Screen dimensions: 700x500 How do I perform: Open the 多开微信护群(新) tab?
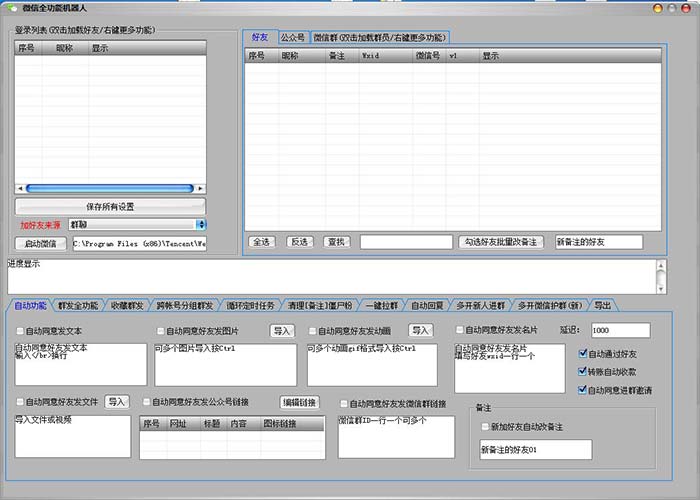coord(550,306)
